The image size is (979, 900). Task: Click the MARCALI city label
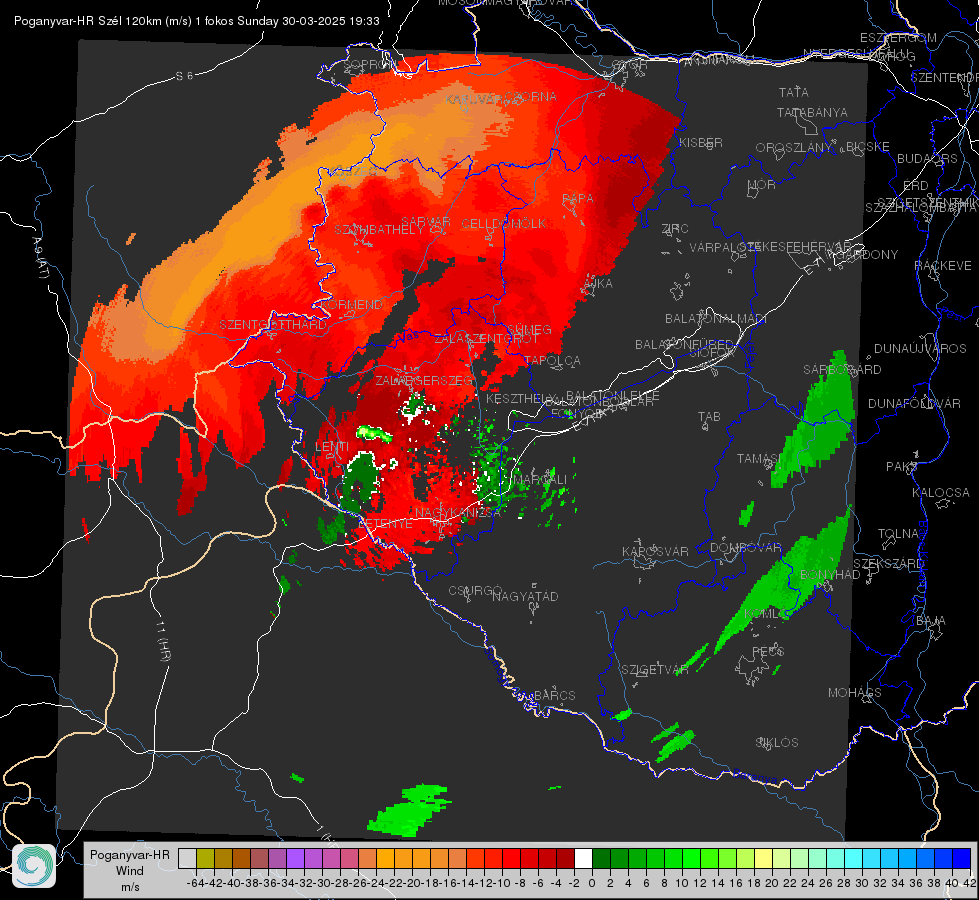541,479
